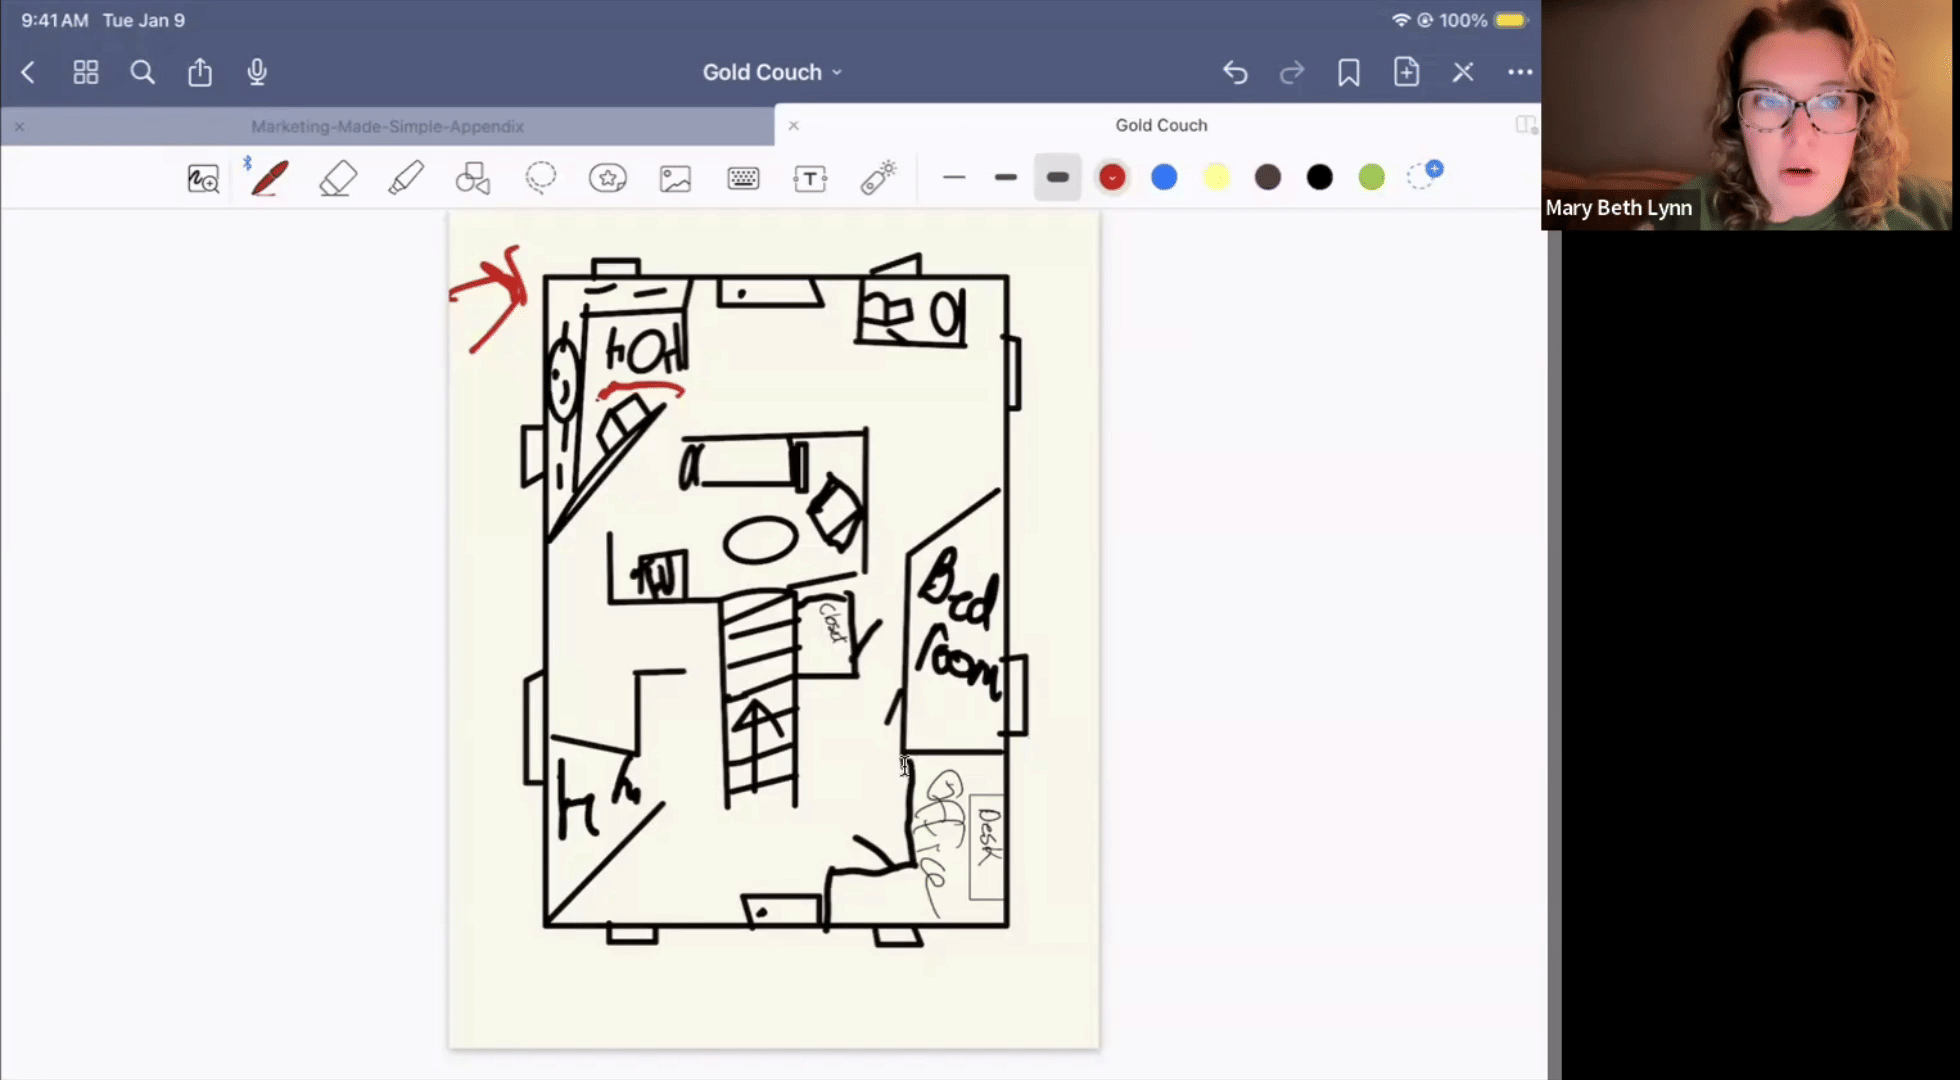Select the highlighter tool
This screenshot has width=1960, height=1080.
click(x=405, y=178)
